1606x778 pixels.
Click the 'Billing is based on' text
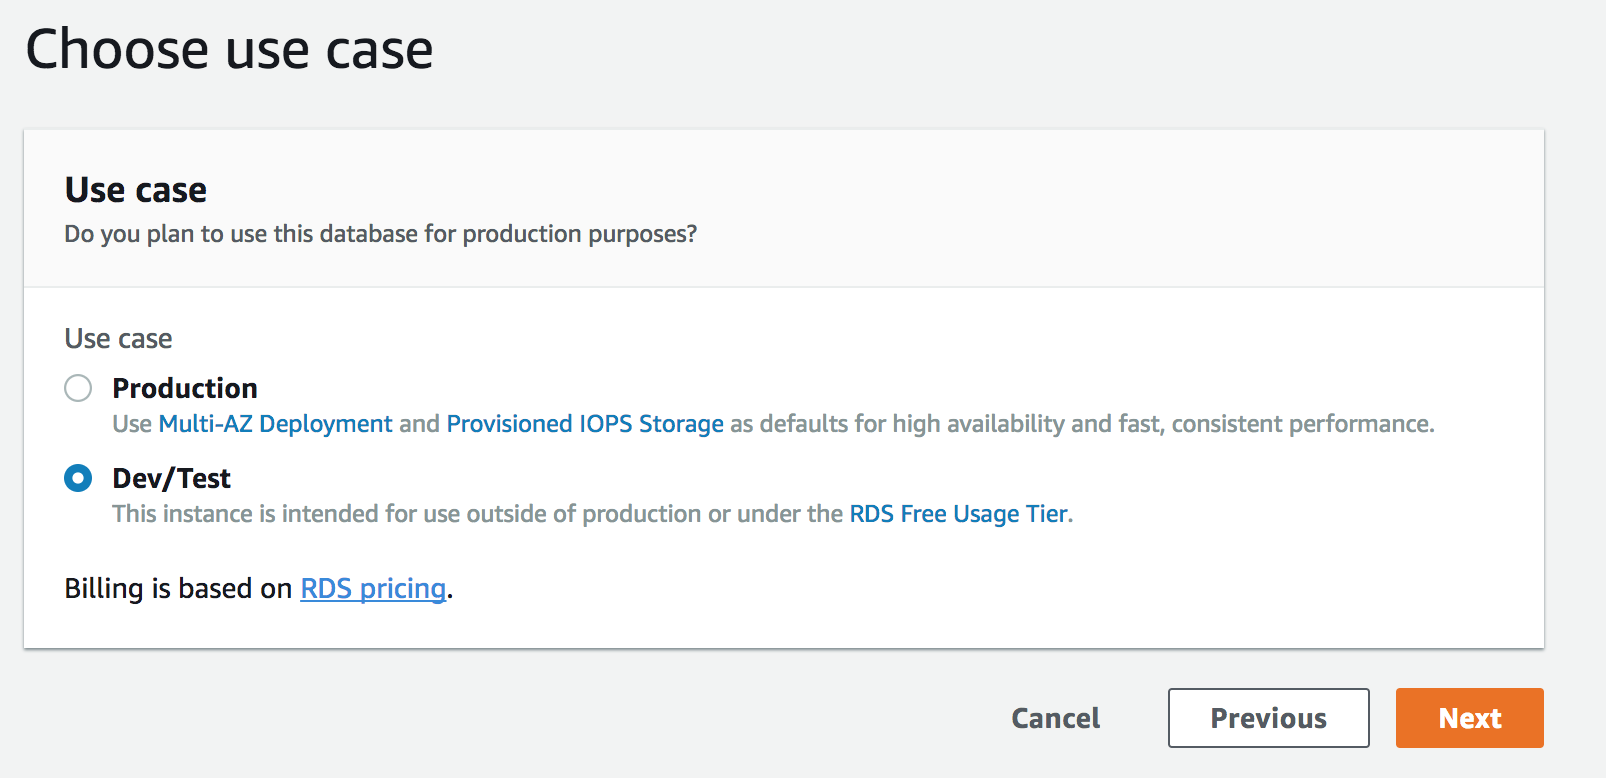click(x=178, y=588)
